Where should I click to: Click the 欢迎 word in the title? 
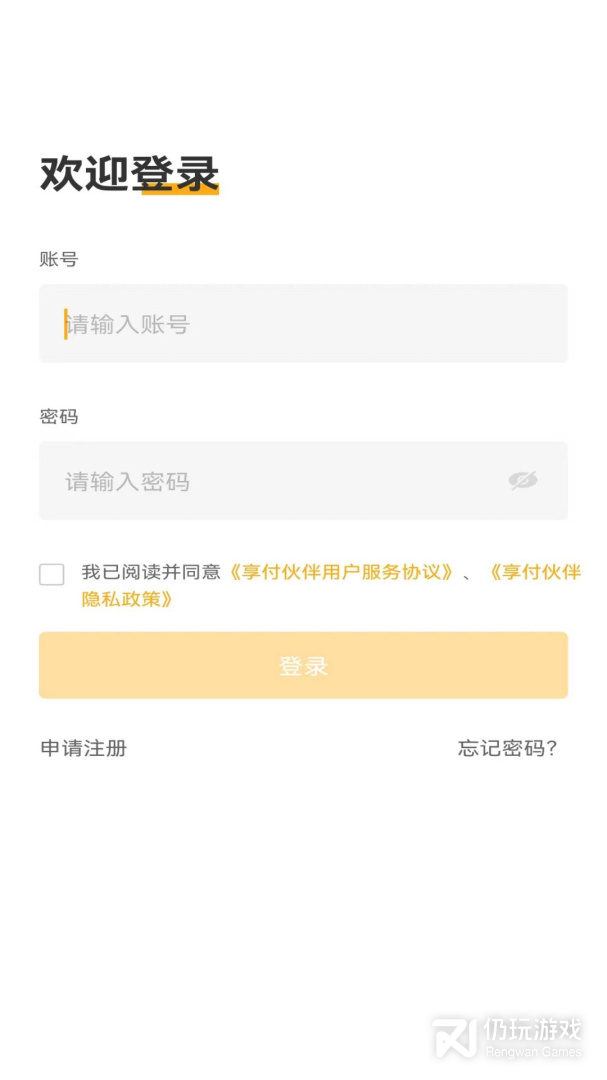[84, 173]
